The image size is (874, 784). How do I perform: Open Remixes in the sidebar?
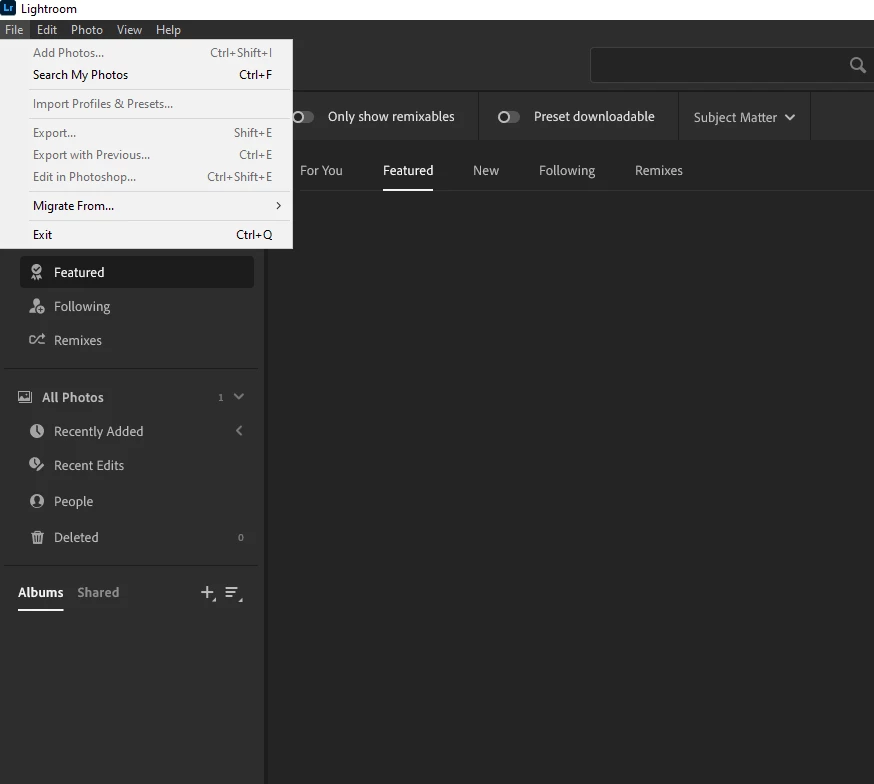[137, 340]
